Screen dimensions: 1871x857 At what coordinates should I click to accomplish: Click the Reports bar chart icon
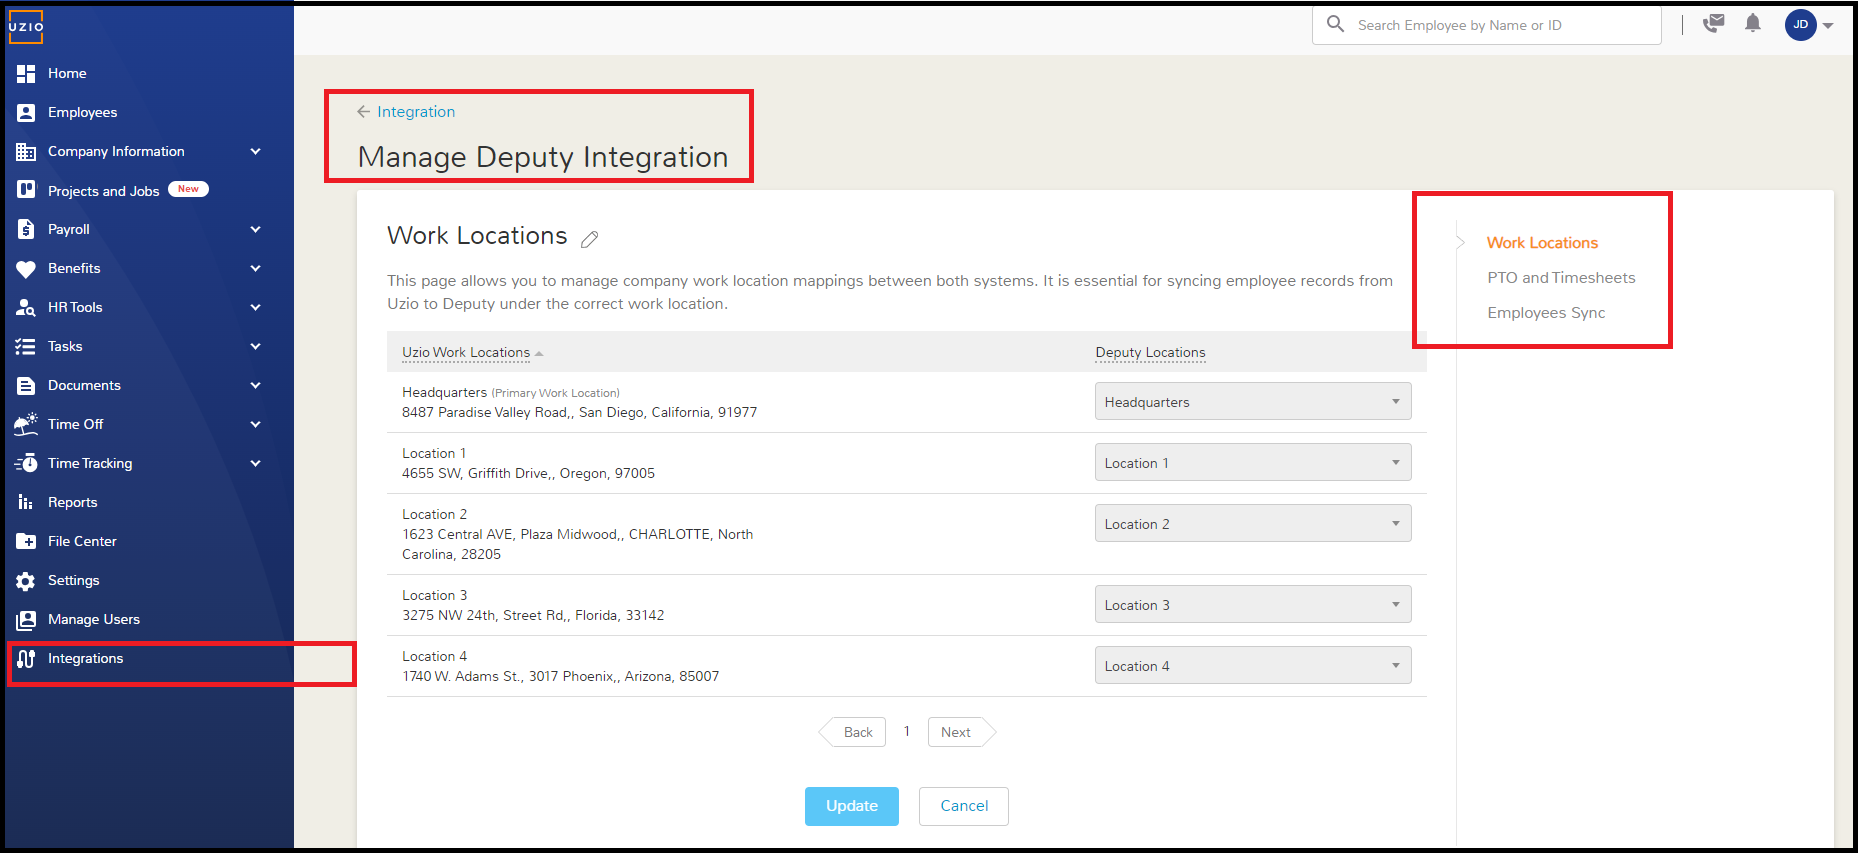click(x=26, y=503)
